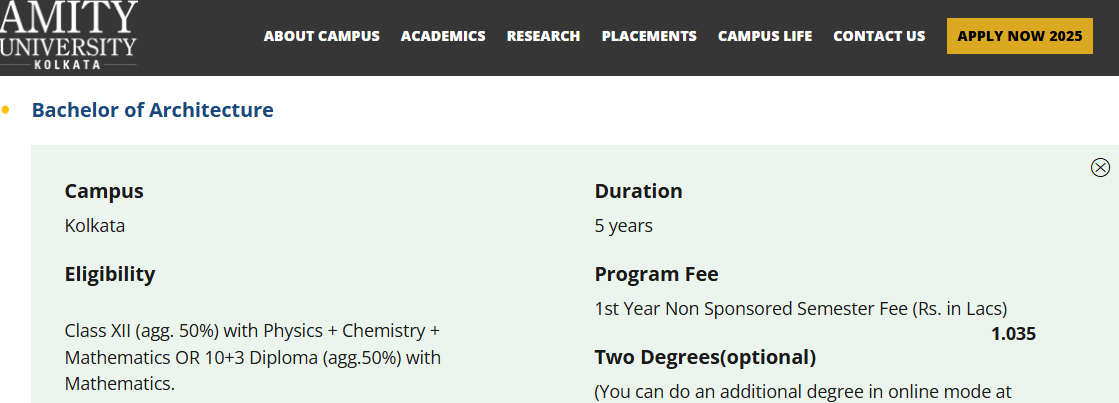Close the program details panel

(1100, 168)
